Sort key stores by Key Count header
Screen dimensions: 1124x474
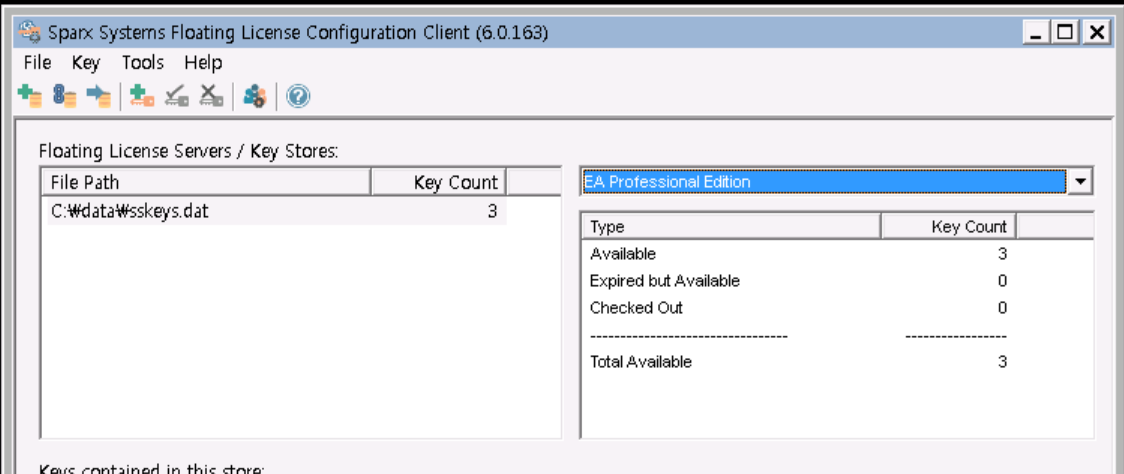[x=439, y=182]
